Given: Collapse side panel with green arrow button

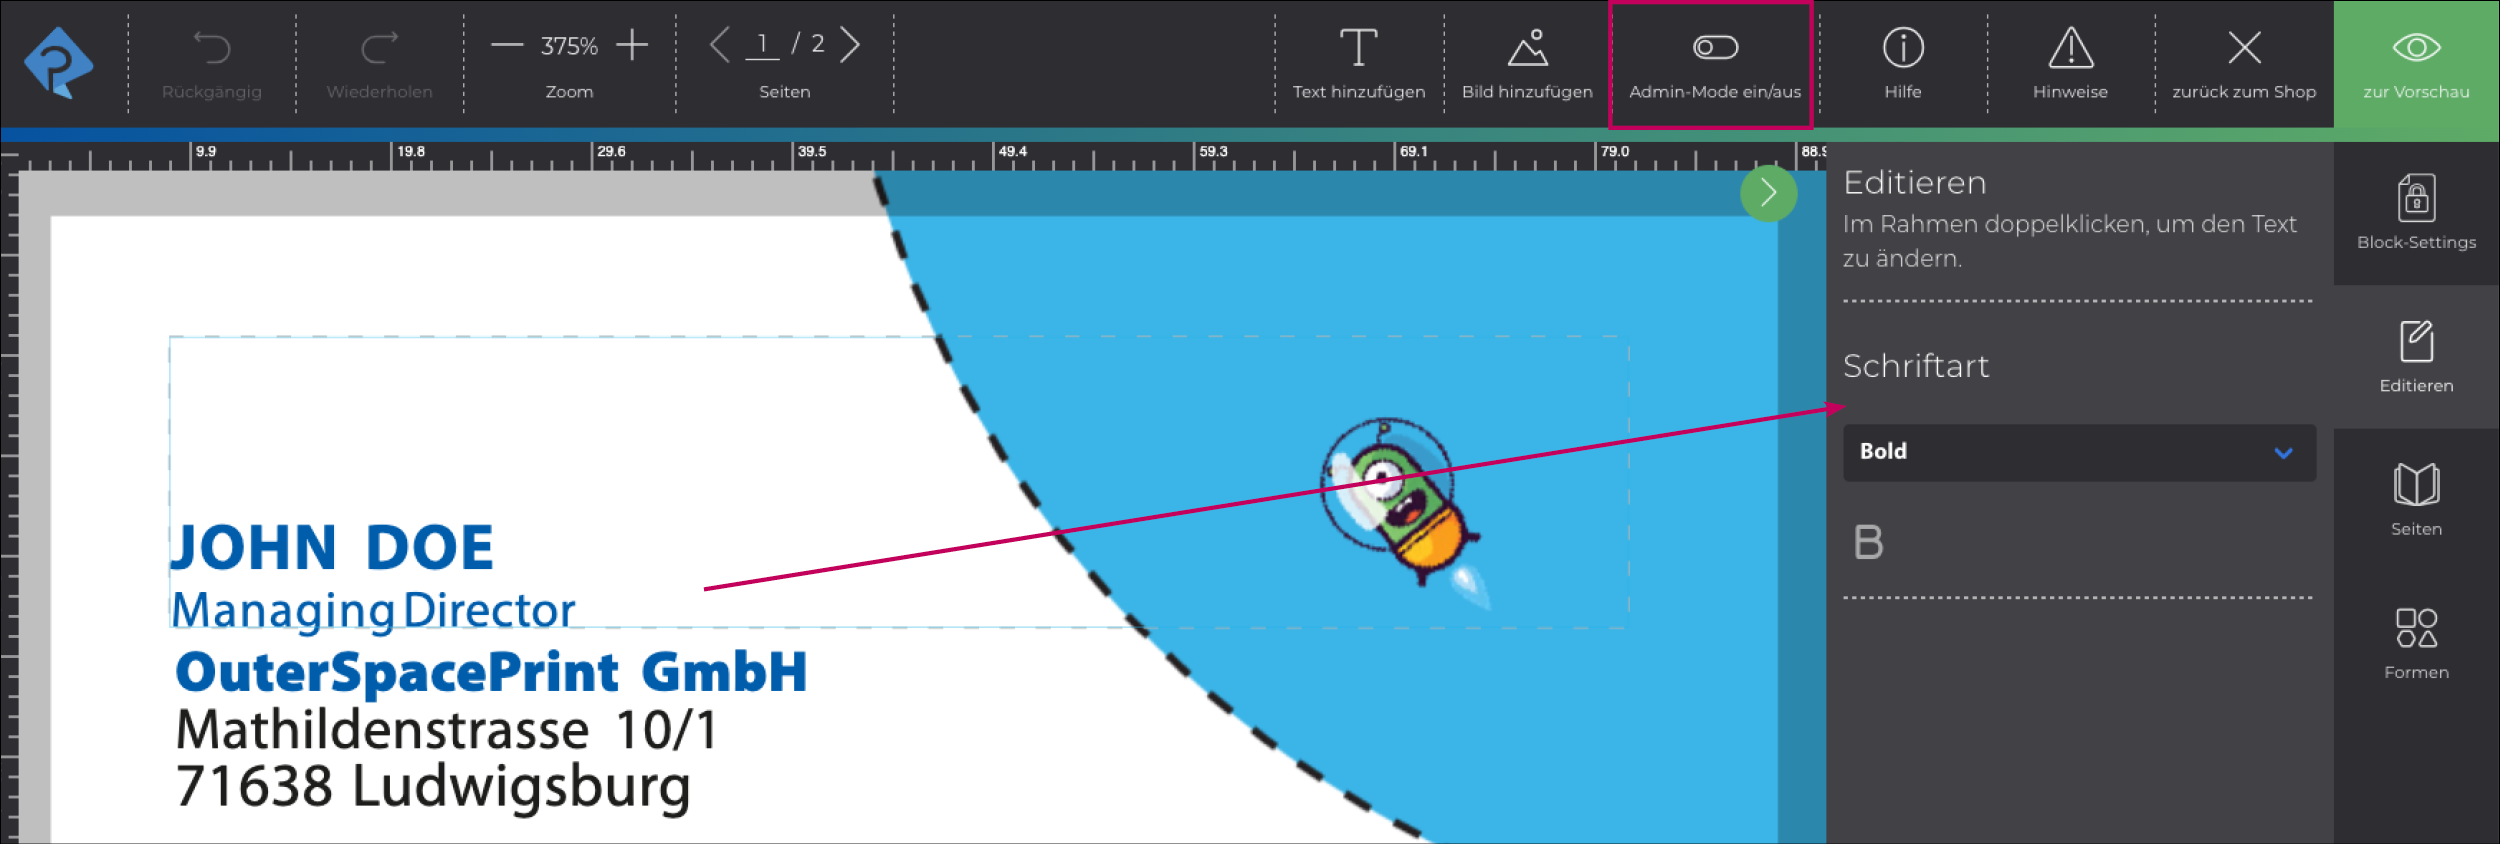Looking at the screenshot, I should click(1768, 193).
